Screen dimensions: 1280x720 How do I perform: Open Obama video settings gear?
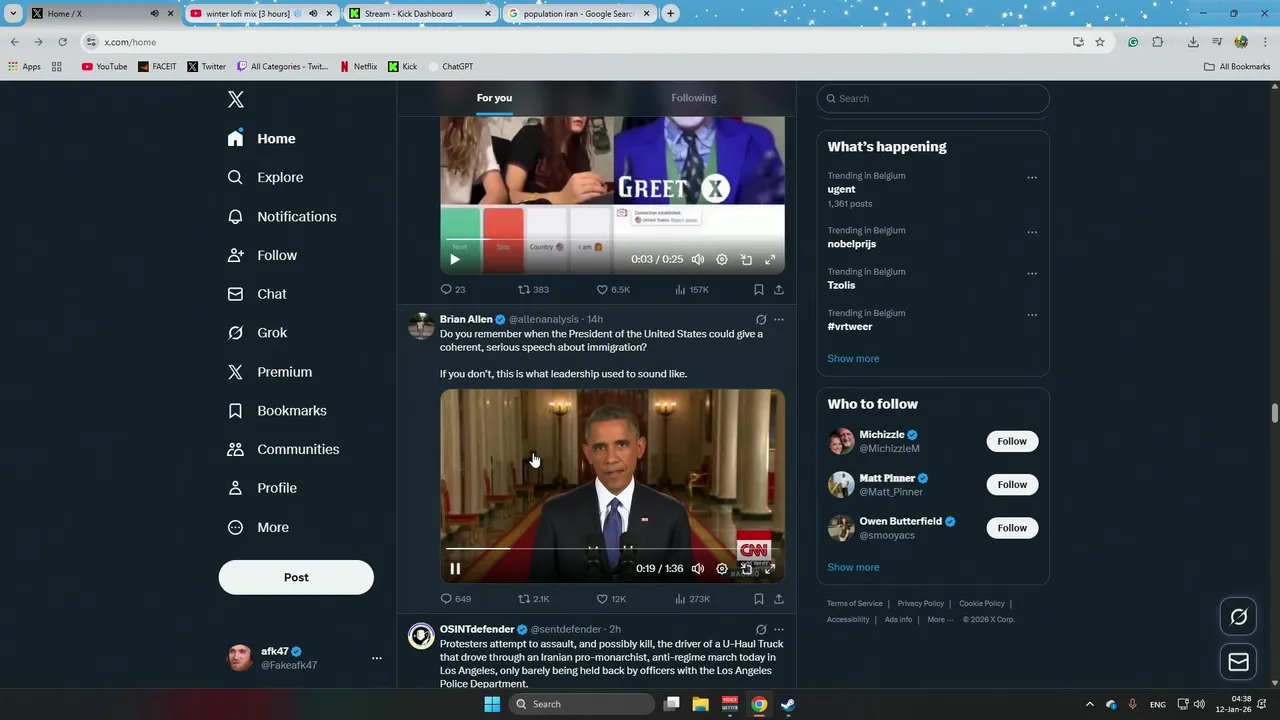click(722, 568)
